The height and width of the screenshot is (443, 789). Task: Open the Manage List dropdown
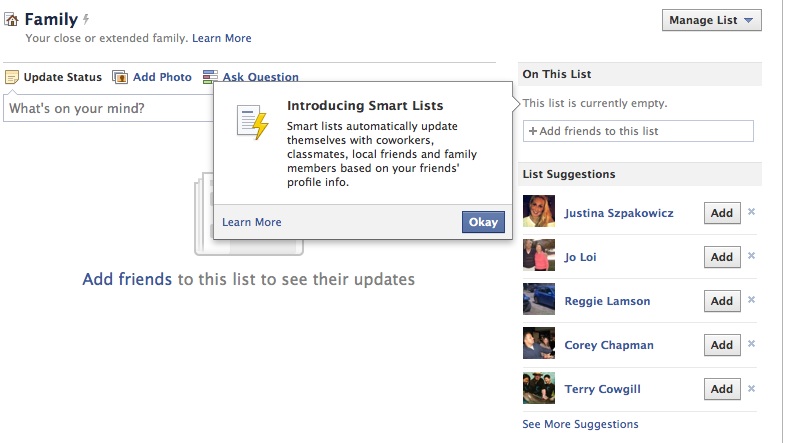(x=711, y=20)
